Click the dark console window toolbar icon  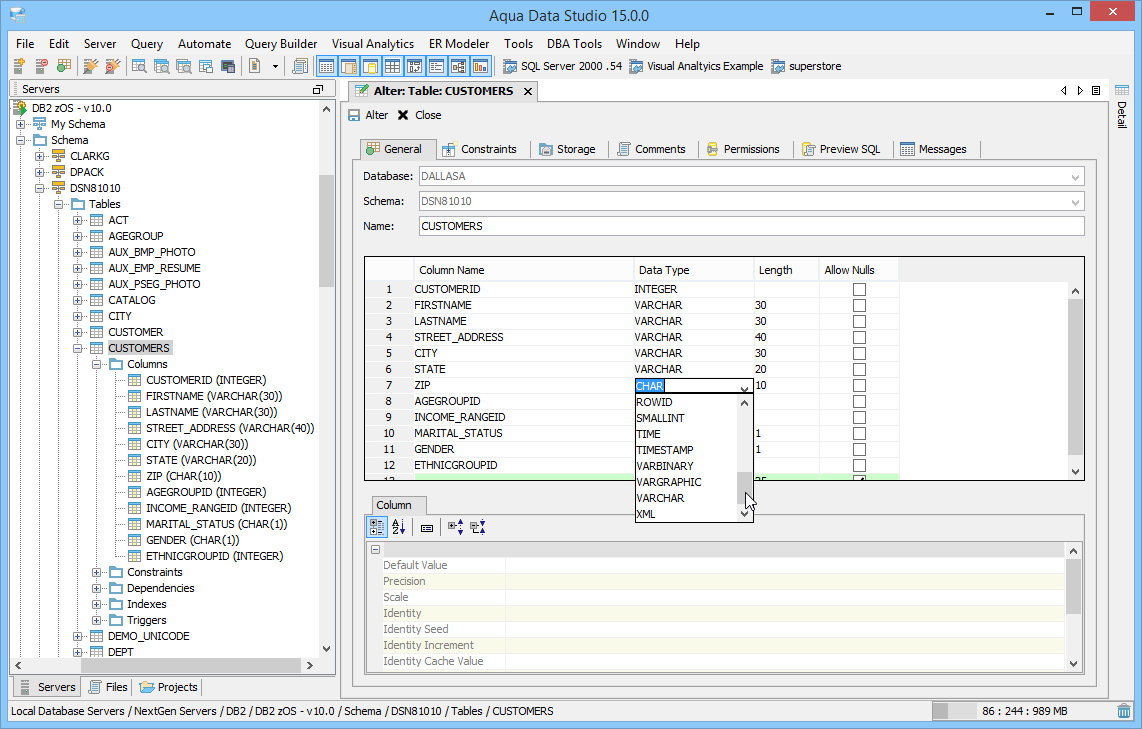[x=228, y=66]
